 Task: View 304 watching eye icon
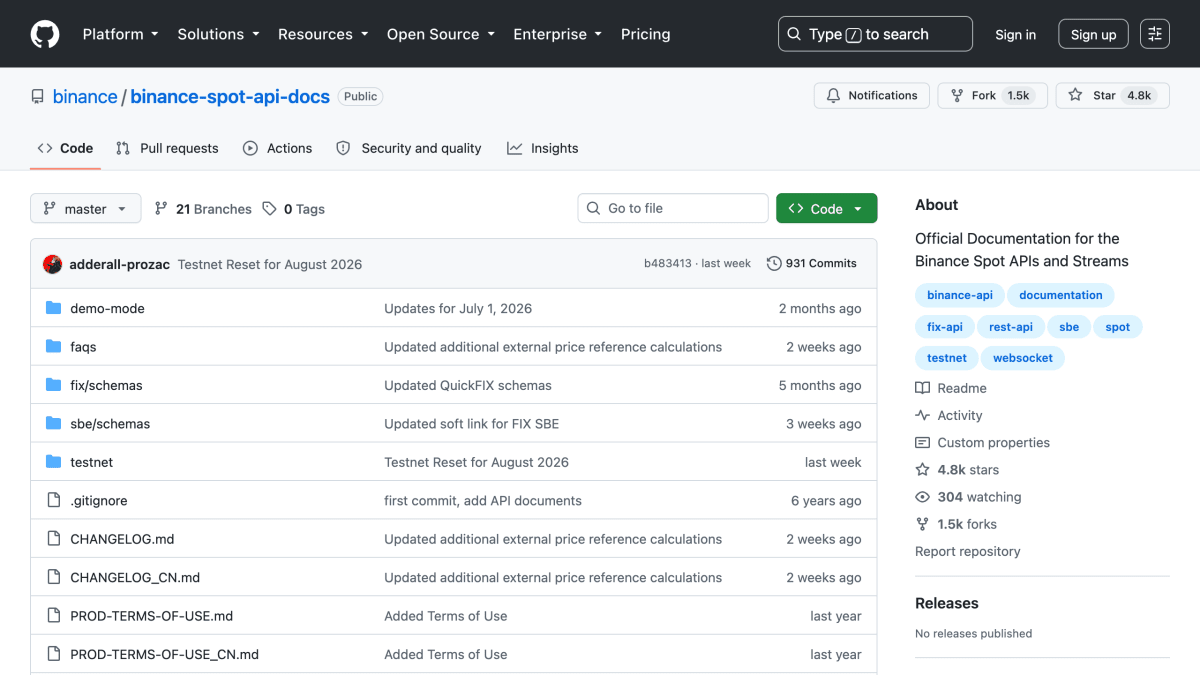point(923,497)
